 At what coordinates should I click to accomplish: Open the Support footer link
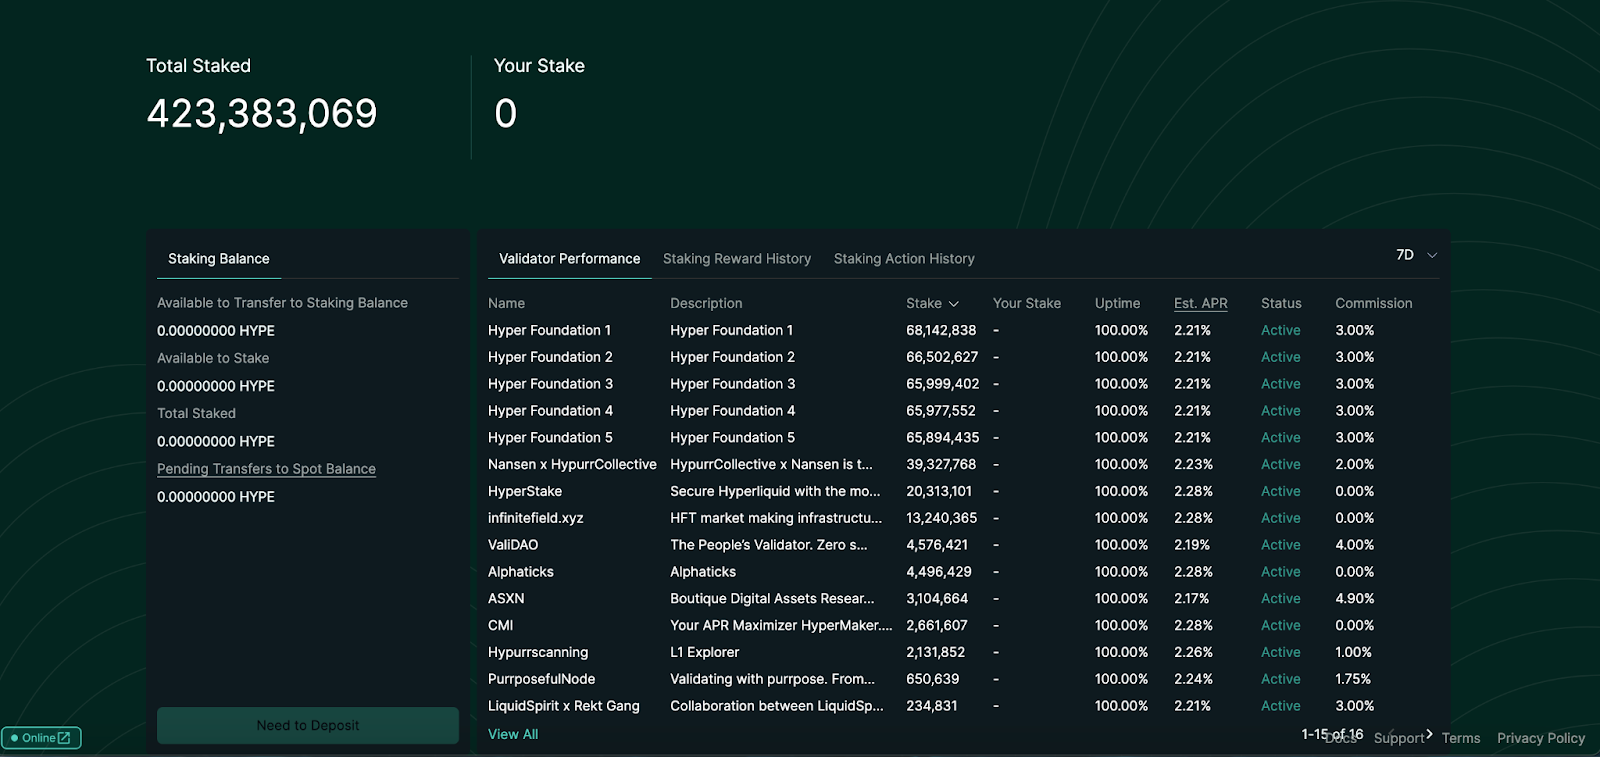(1399, 738)
